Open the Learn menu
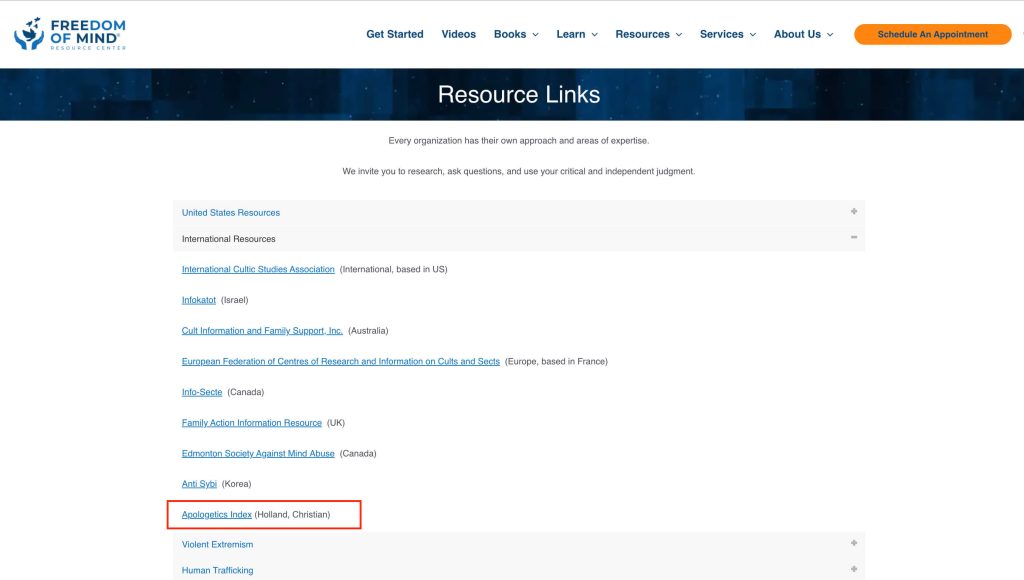 click(577, 34)
